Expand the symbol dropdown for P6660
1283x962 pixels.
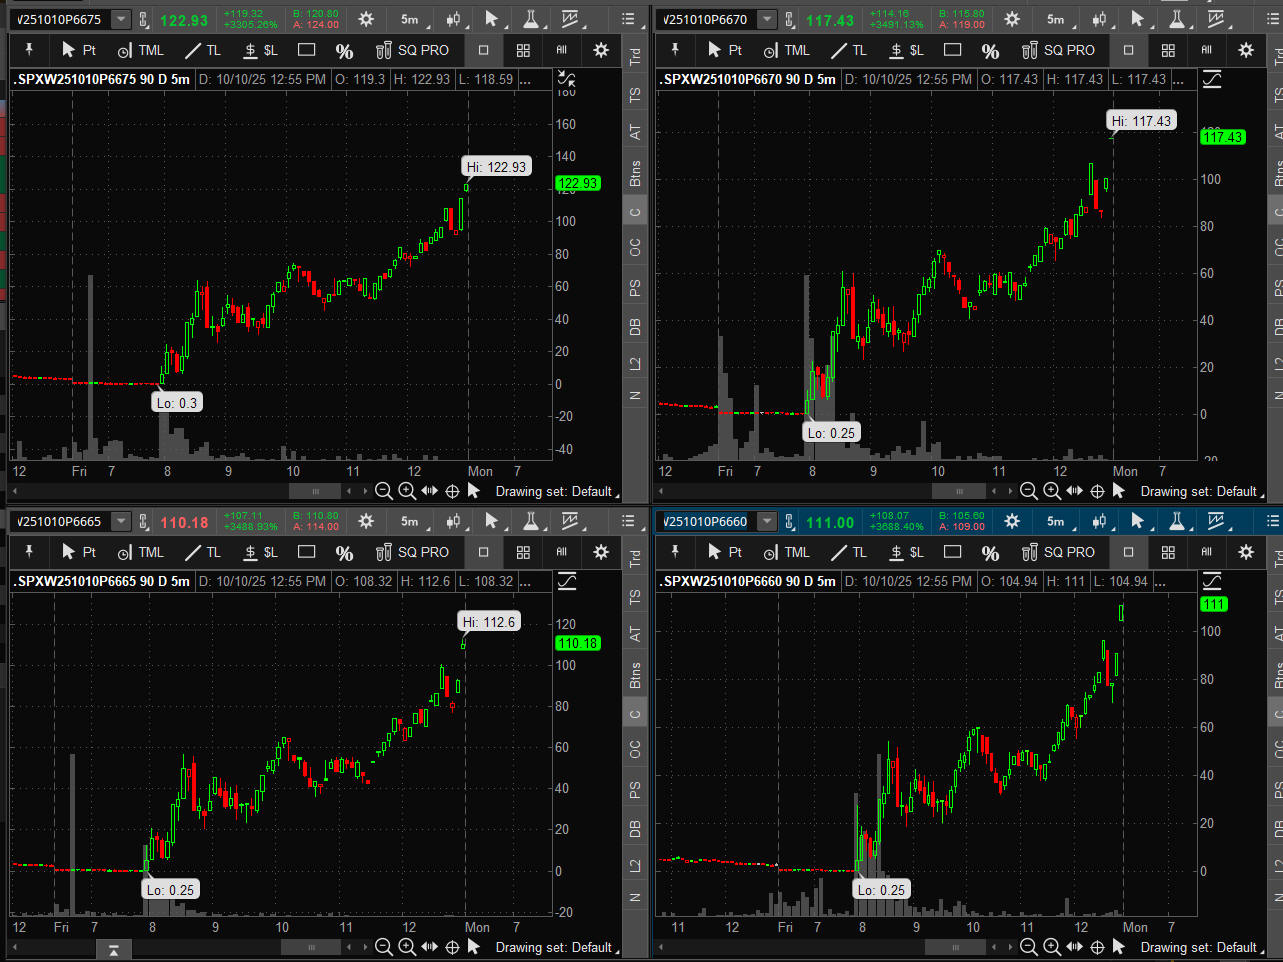766,521
